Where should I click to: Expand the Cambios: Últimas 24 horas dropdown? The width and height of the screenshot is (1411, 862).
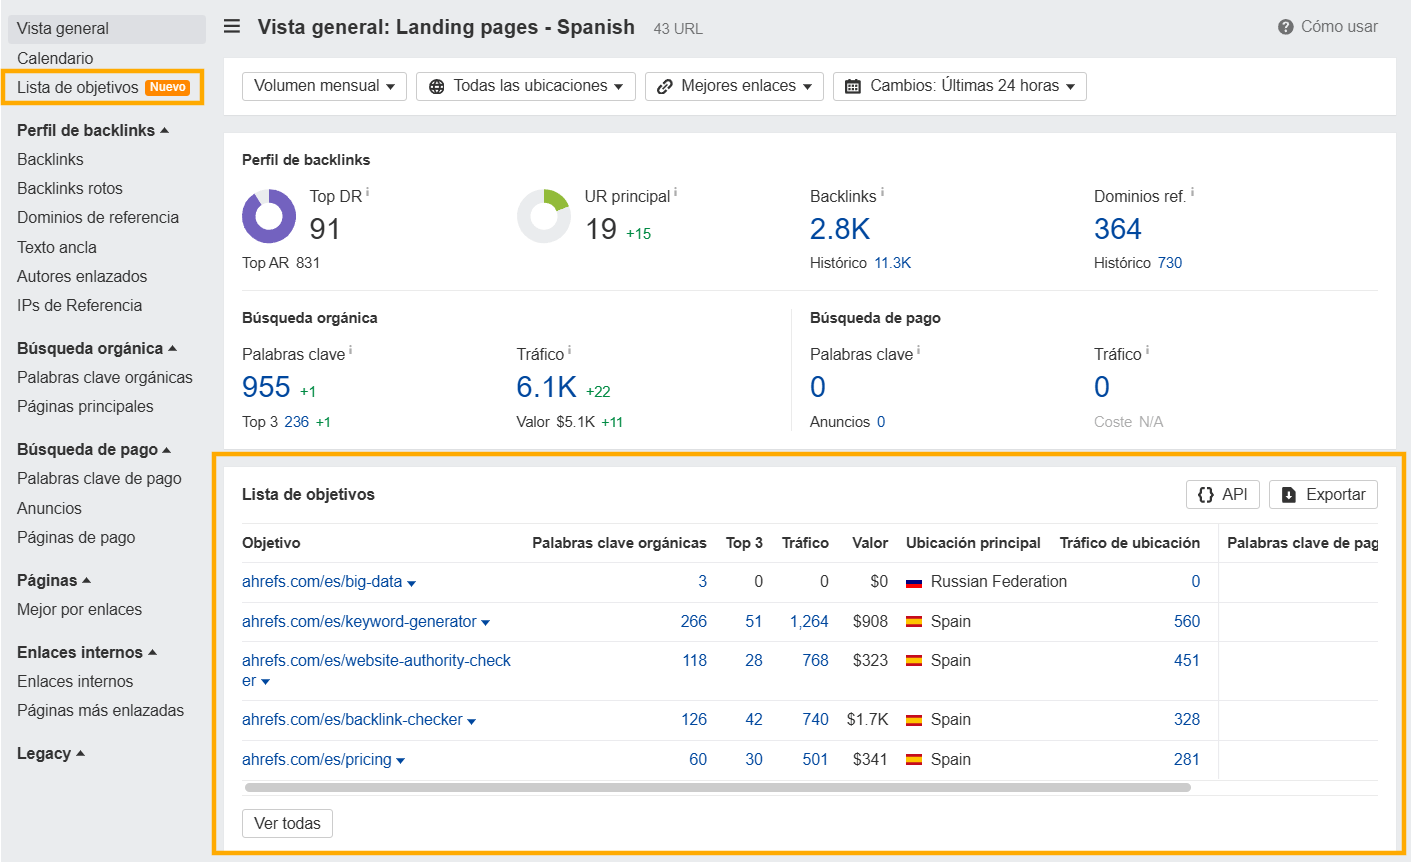959,86
